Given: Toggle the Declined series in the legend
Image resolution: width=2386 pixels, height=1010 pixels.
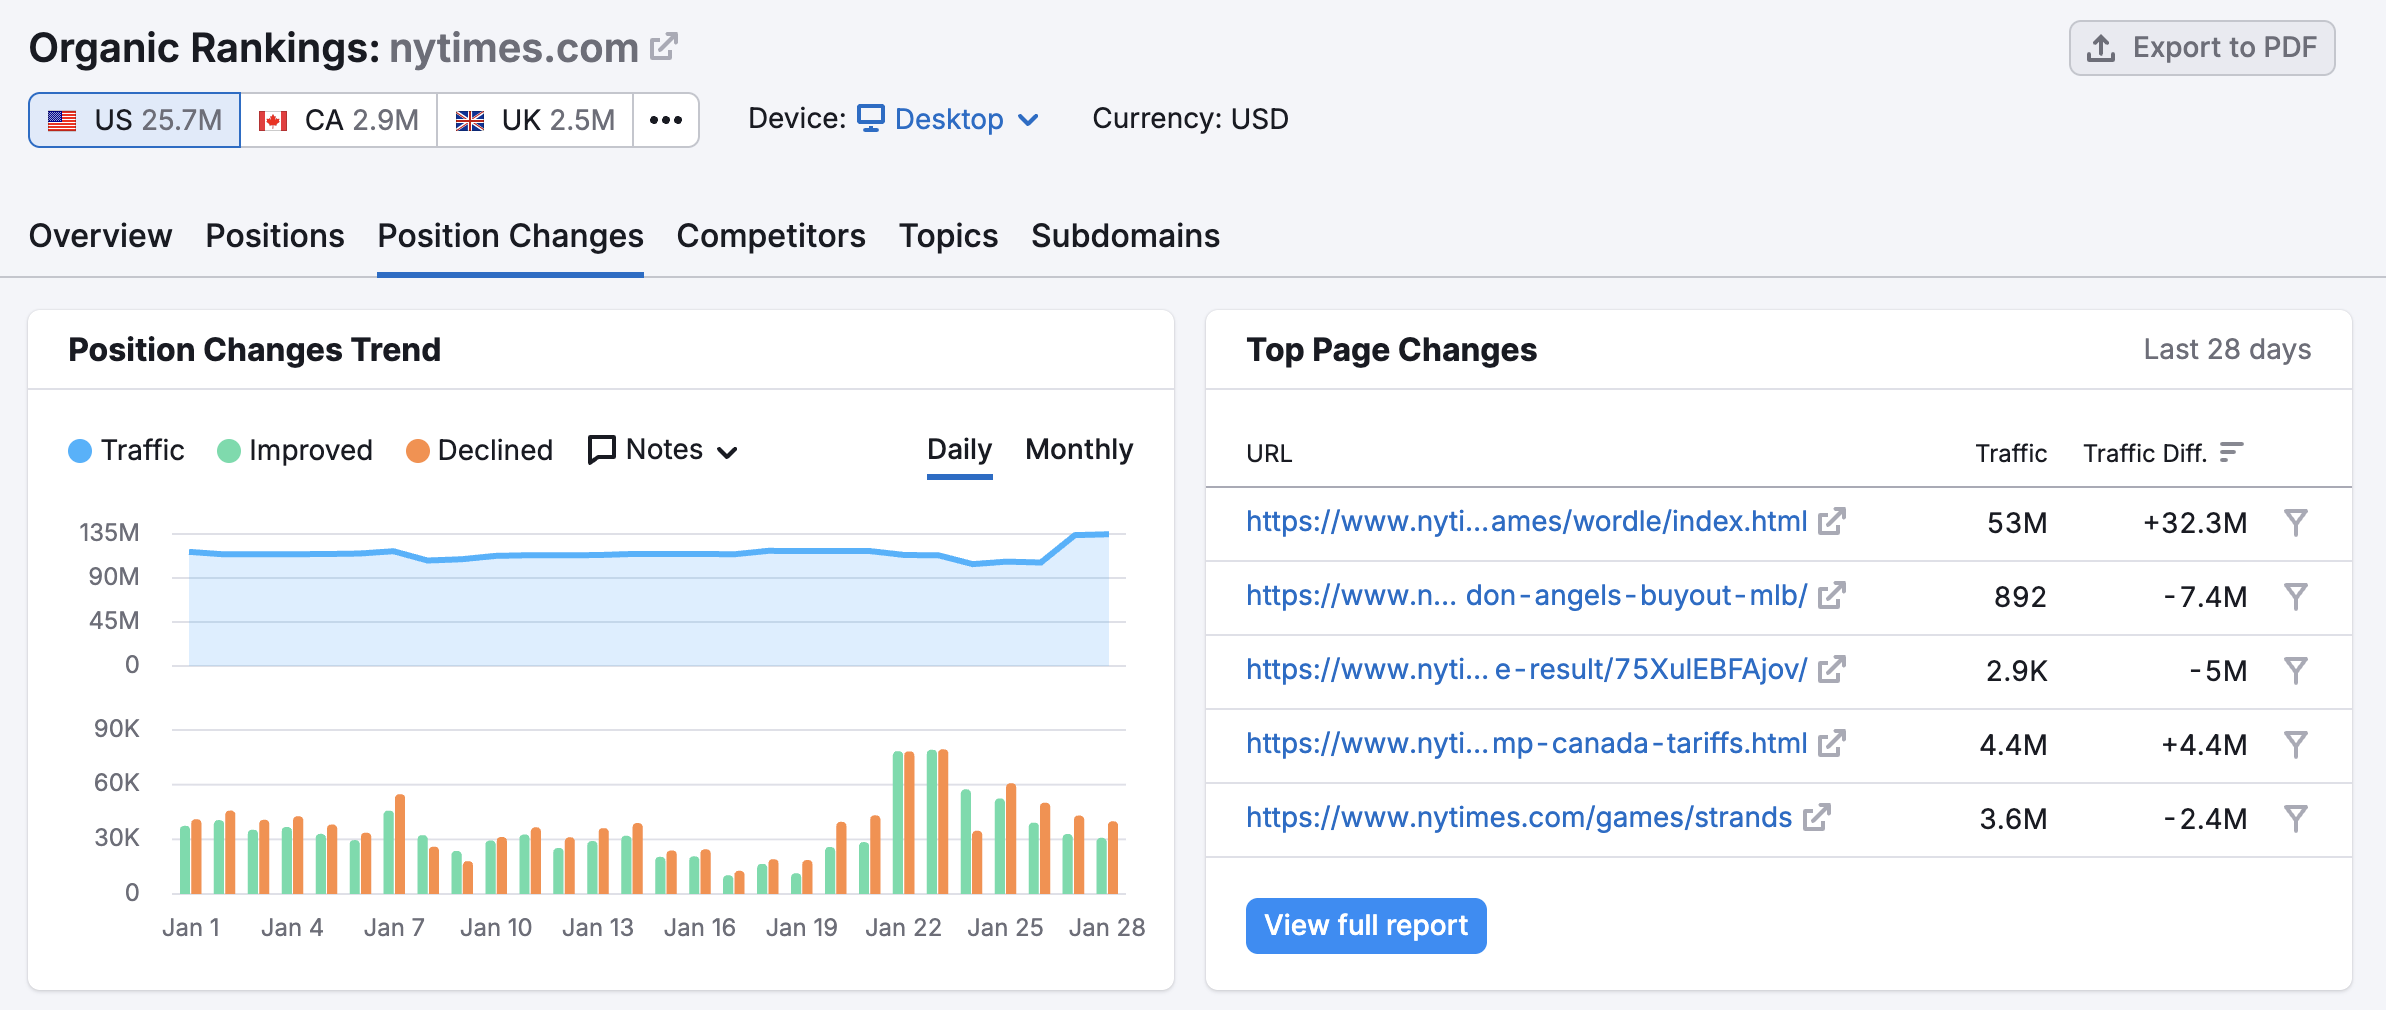Looking at the screenshot, I should point(479,450).
